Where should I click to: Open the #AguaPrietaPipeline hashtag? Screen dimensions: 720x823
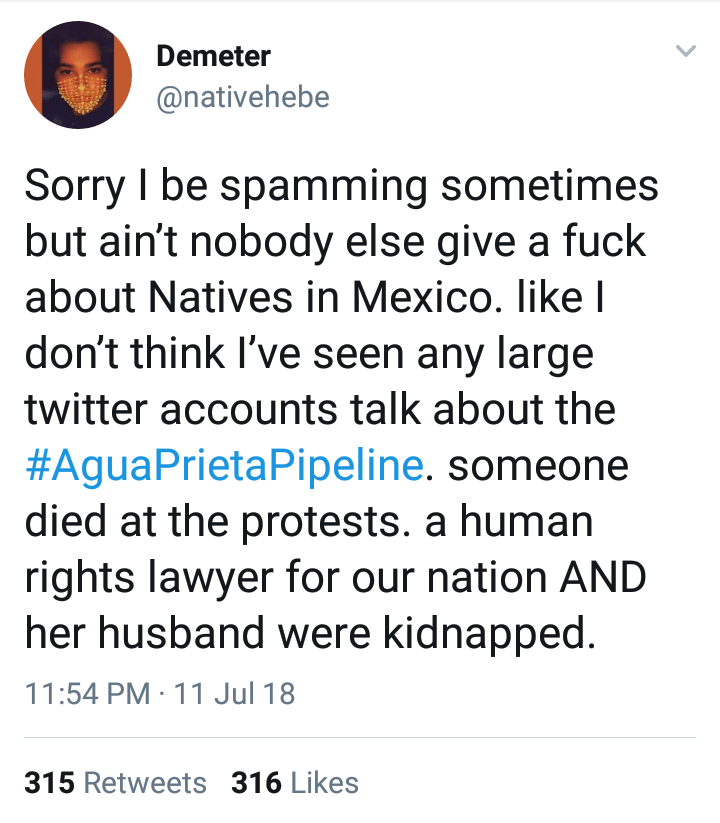222,466
